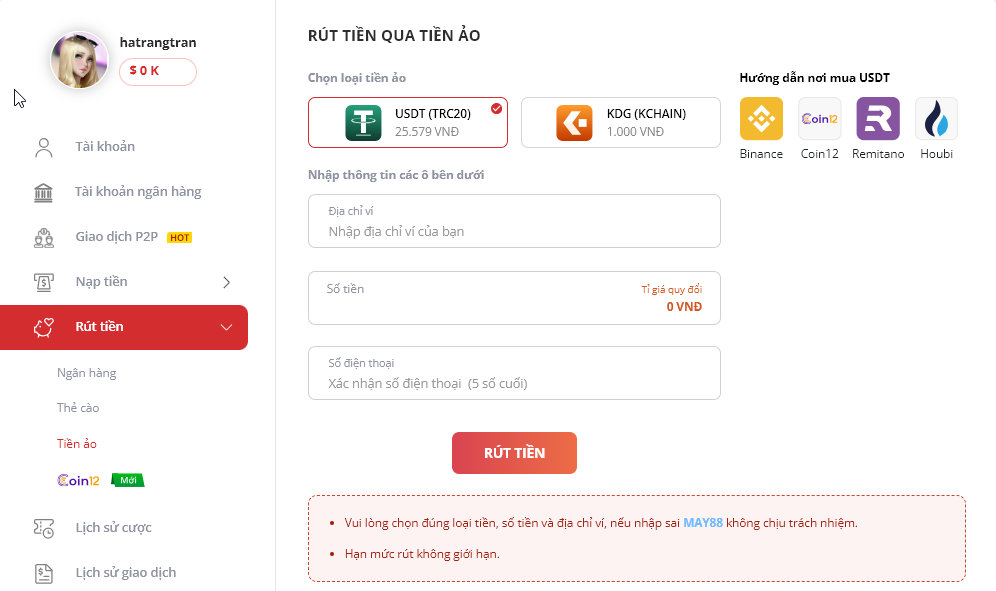This screenshot has height=591, width=996.
Task: Click the user profile avatar
Action: pos(80,60)
